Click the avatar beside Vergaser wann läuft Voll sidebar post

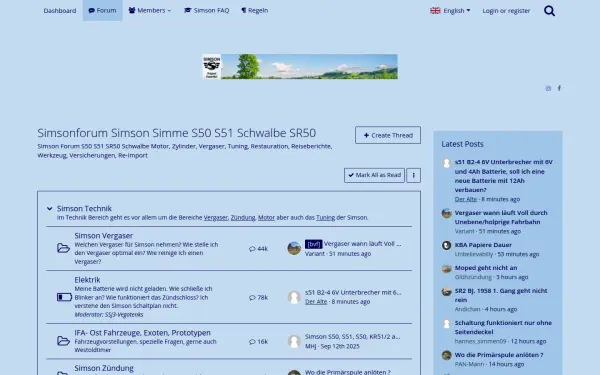coord(447,213)
